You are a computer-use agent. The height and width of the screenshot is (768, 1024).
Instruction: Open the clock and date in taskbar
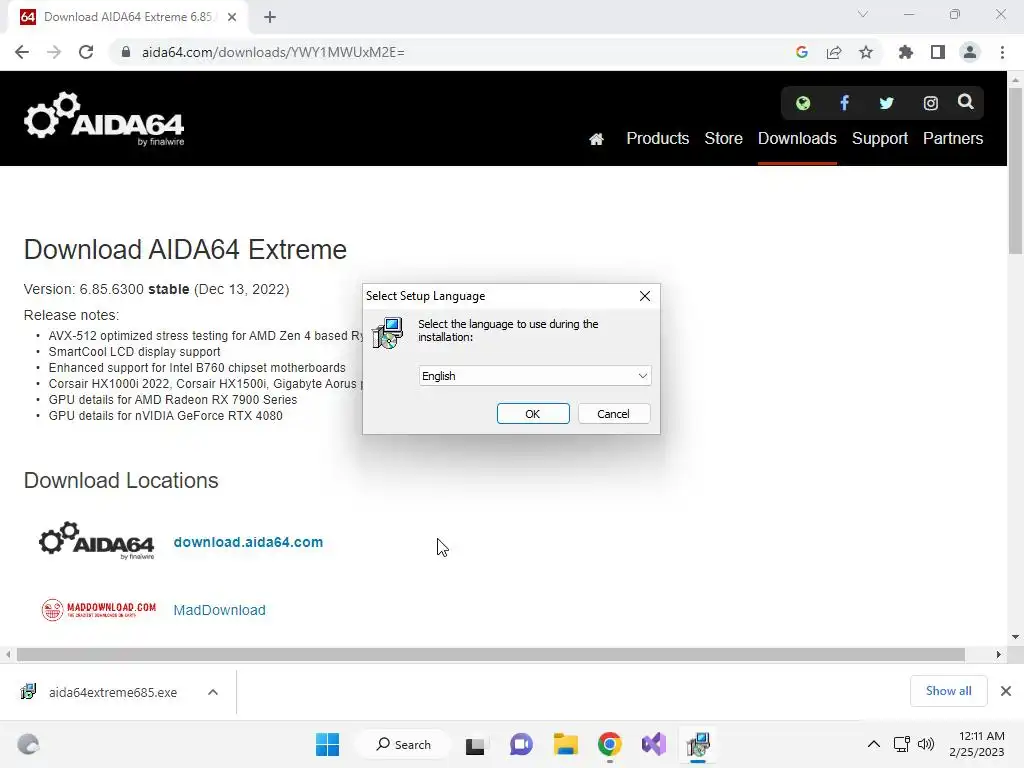977,744
